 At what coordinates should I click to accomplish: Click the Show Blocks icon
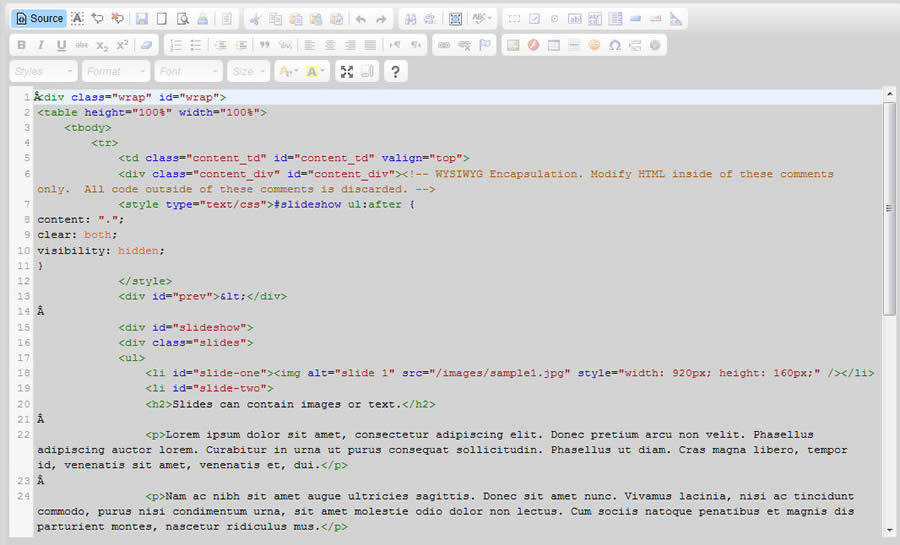(368, 72)
